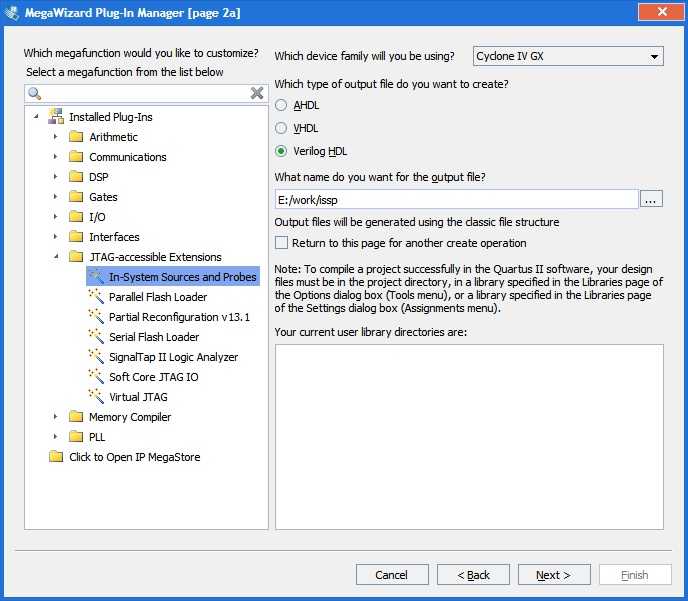The width and height of the screenshot is (688, 601).
Task: Choose SignalTap II Logic Analyzer
Action: 173,357
